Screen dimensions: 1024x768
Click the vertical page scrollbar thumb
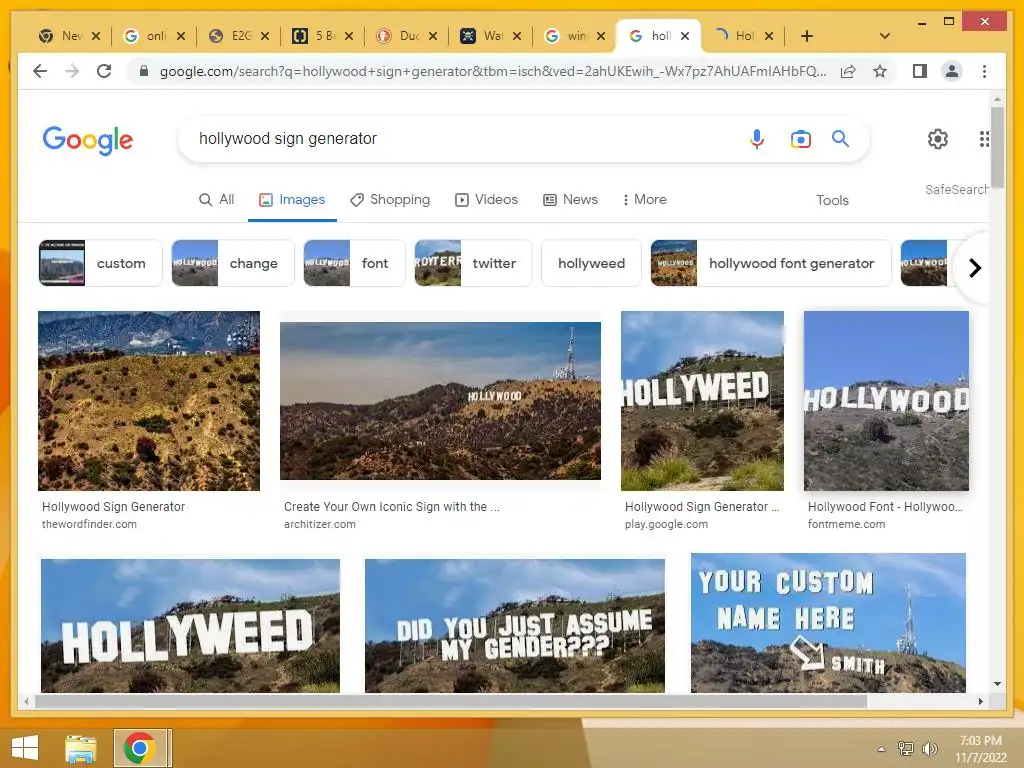(x=997, y=147)
